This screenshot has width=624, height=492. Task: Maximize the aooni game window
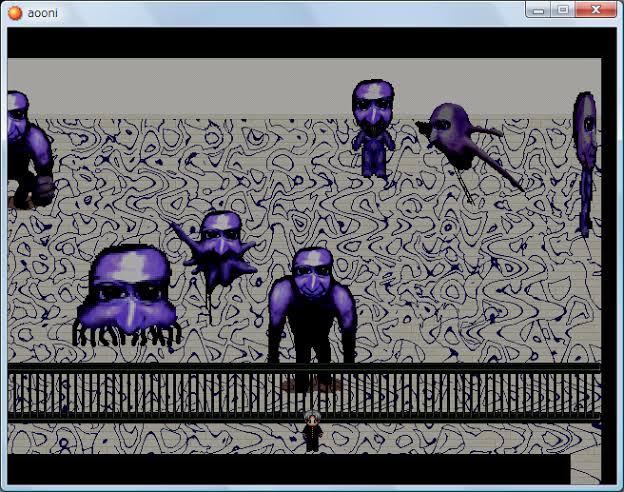(x=563, y=10)
